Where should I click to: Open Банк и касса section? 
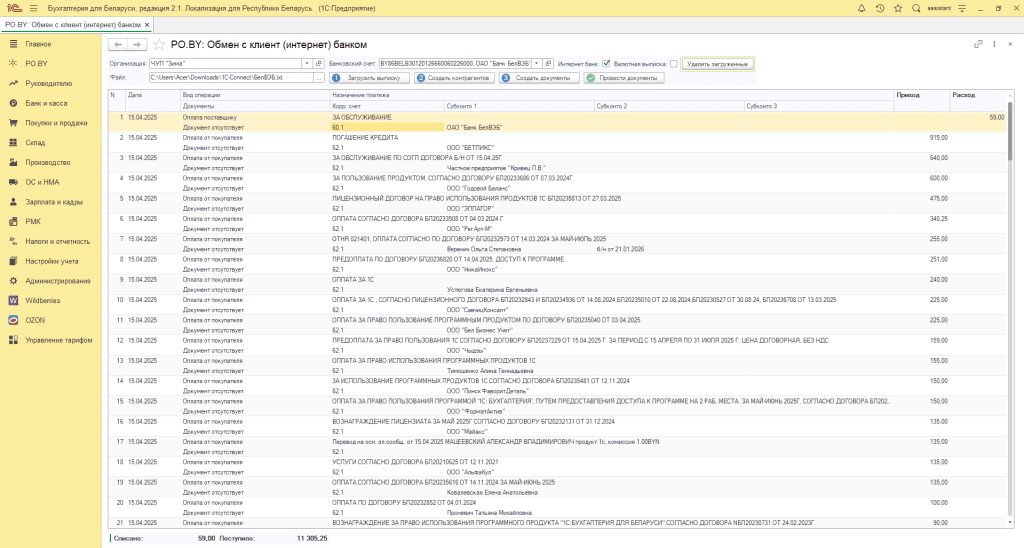pos(46,103)
